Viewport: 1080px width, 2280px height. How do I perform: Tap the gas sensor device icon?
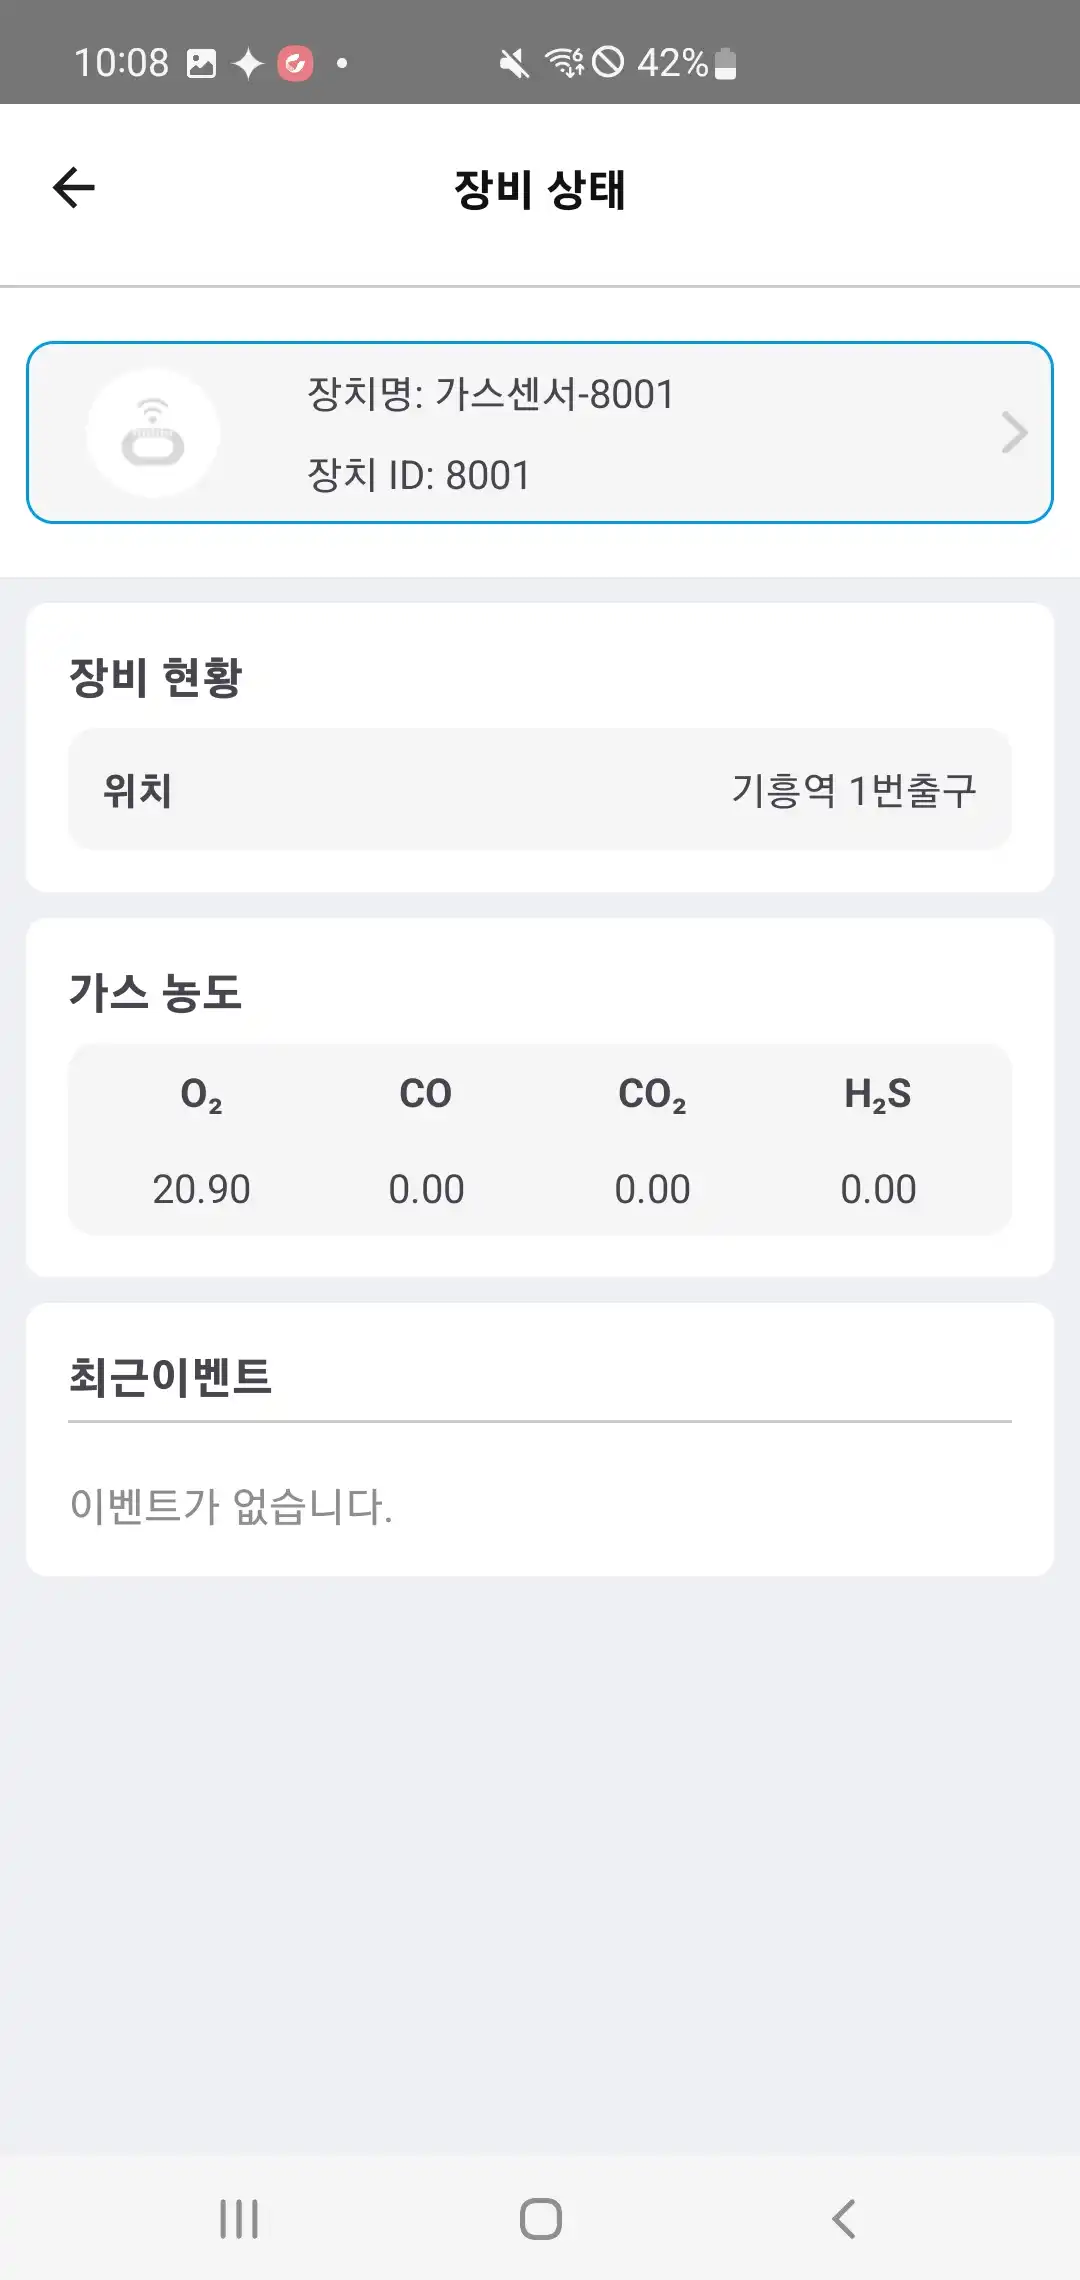coord(153,434)
